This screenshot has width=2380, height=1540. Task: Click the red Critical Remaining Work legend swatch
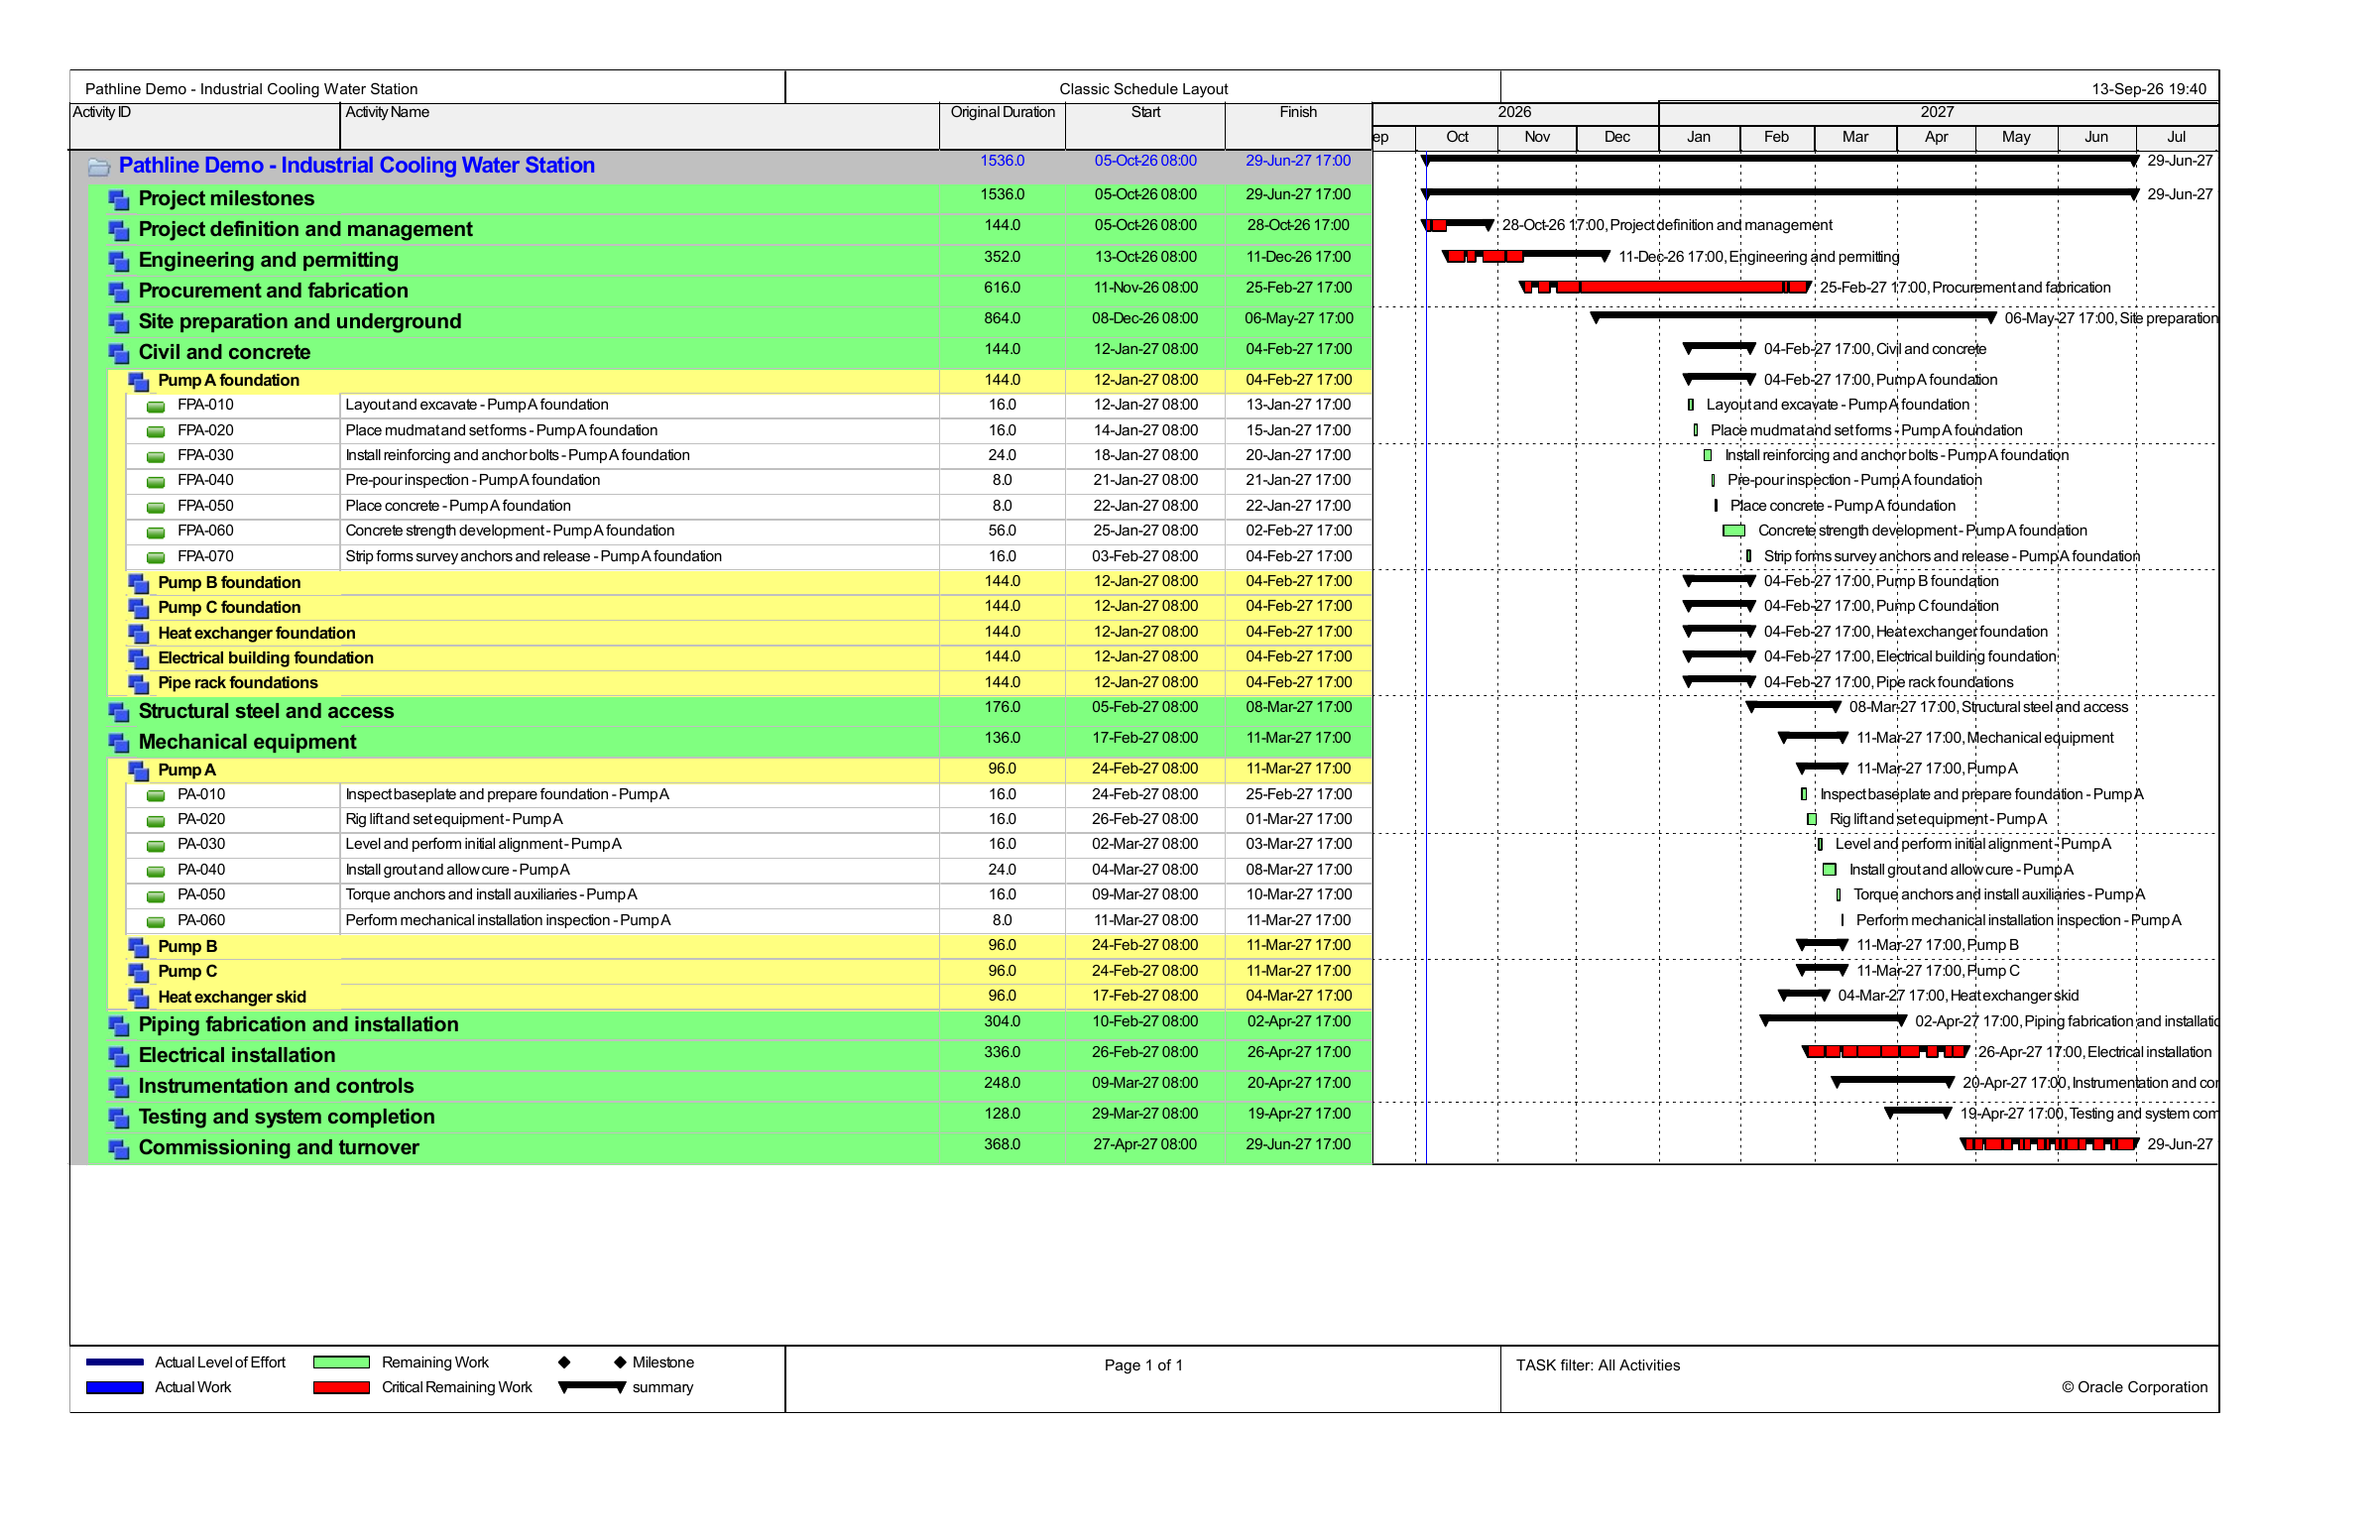(x=342, y=1389)
